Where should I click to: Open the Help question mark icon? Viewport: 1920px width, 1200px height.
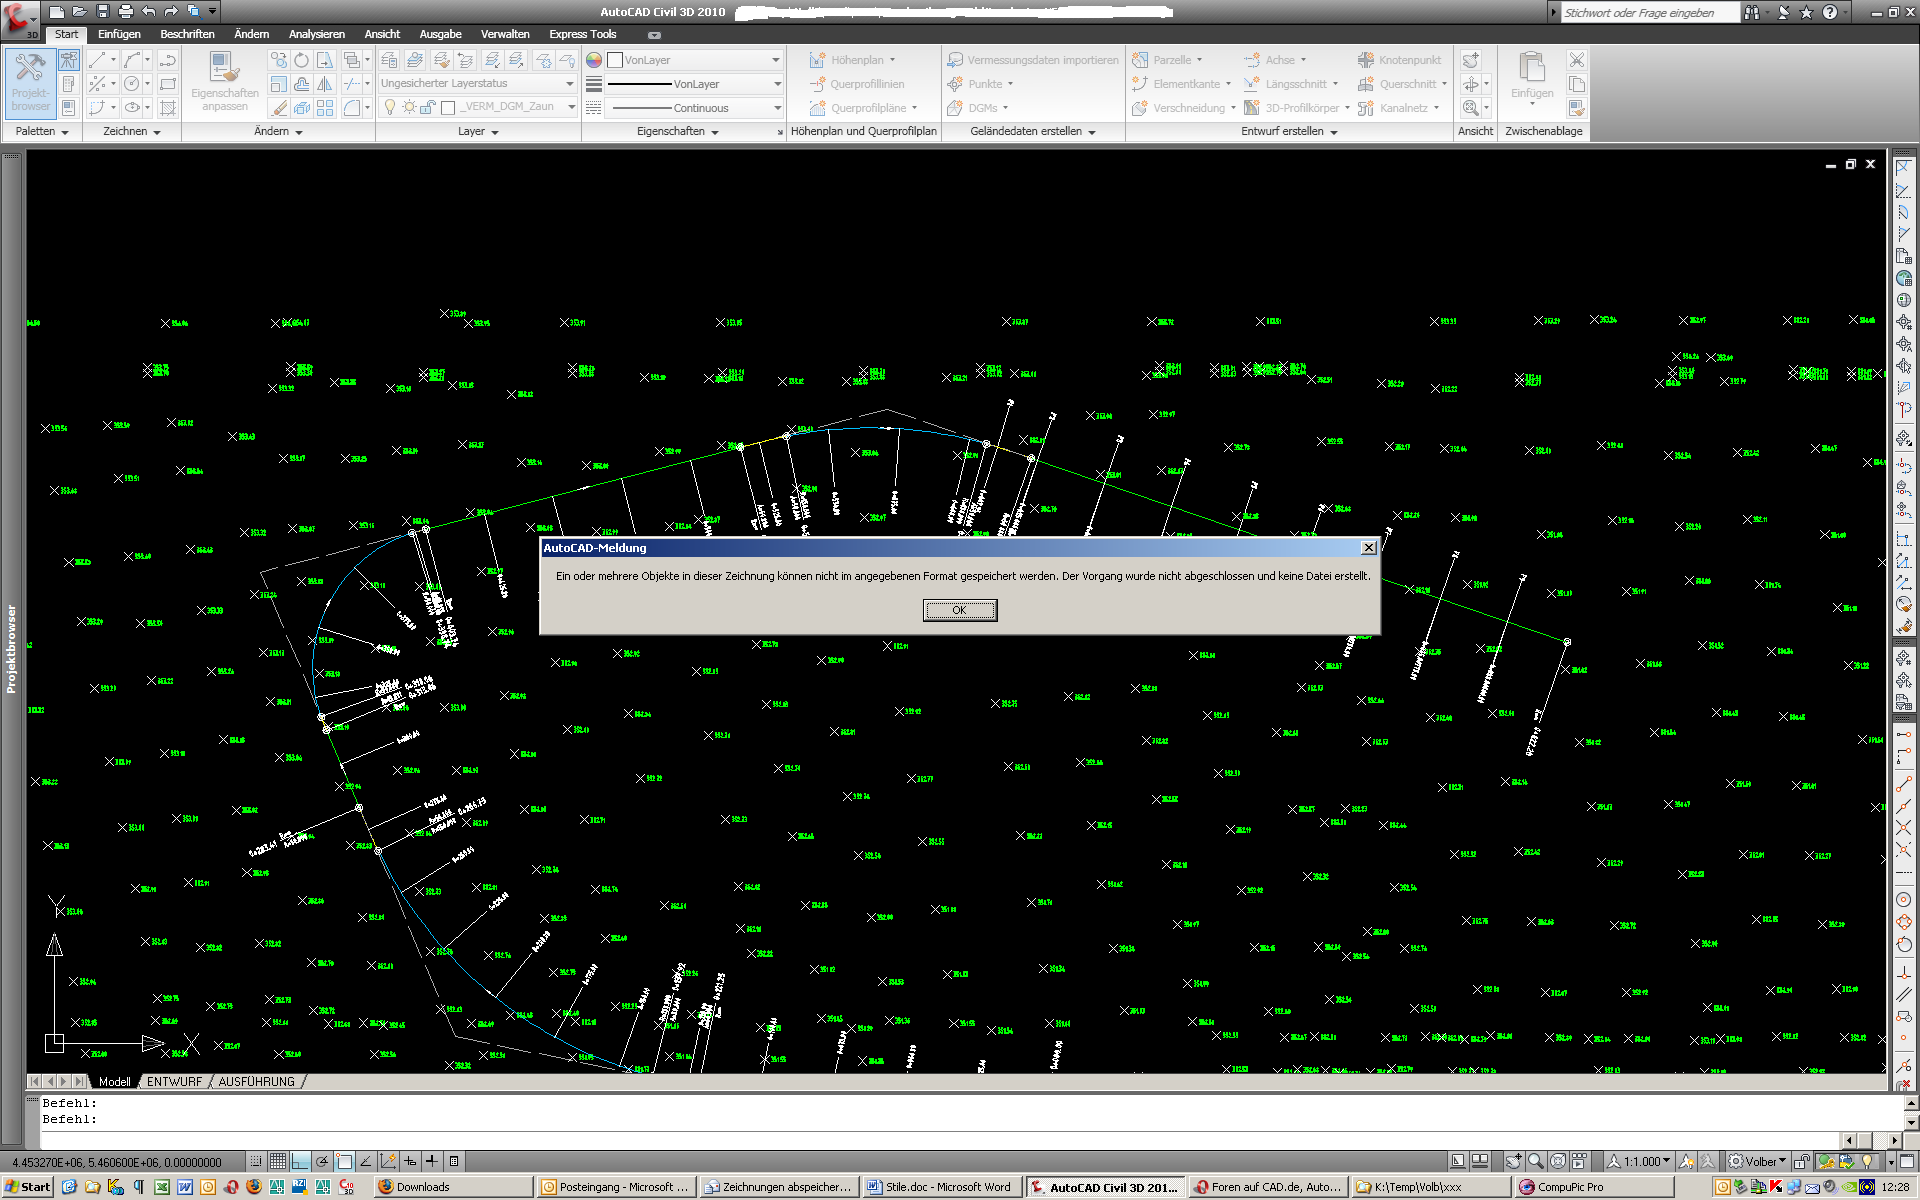pyautogui.click(x=1830, y=12)
